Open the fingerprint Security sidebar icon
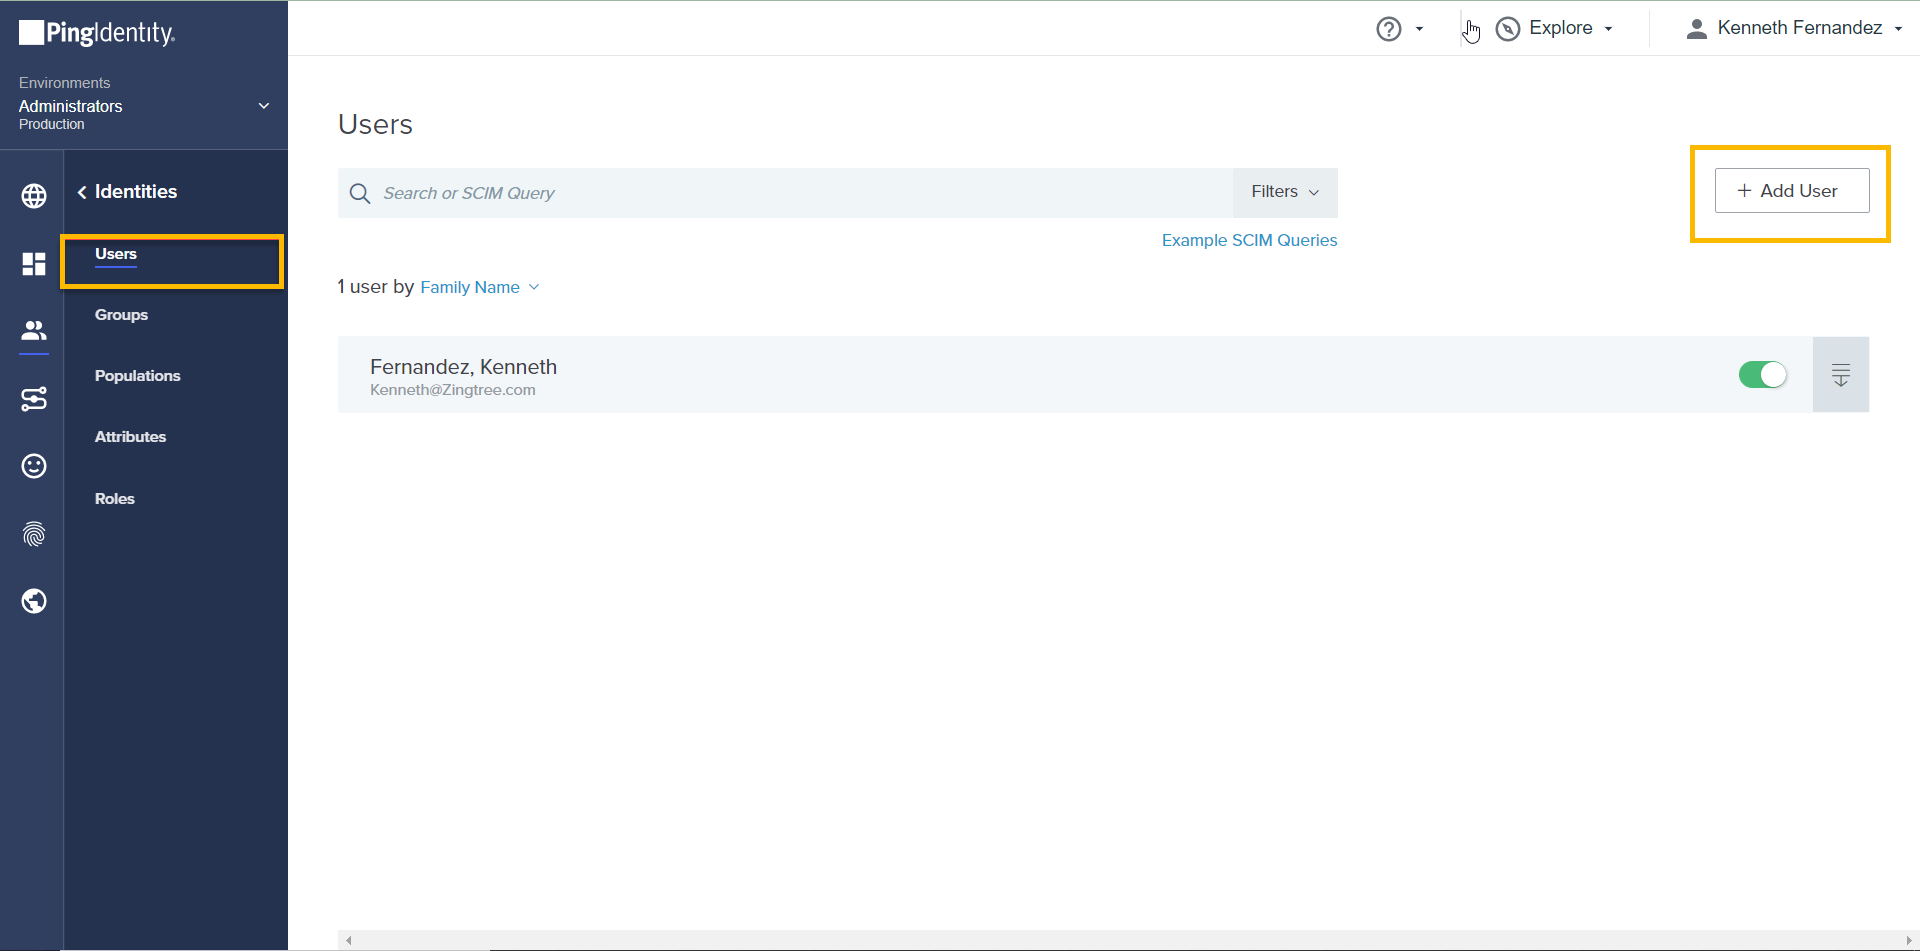The width and height of the screenshot is (1920, 951). (x=34, y=534)
